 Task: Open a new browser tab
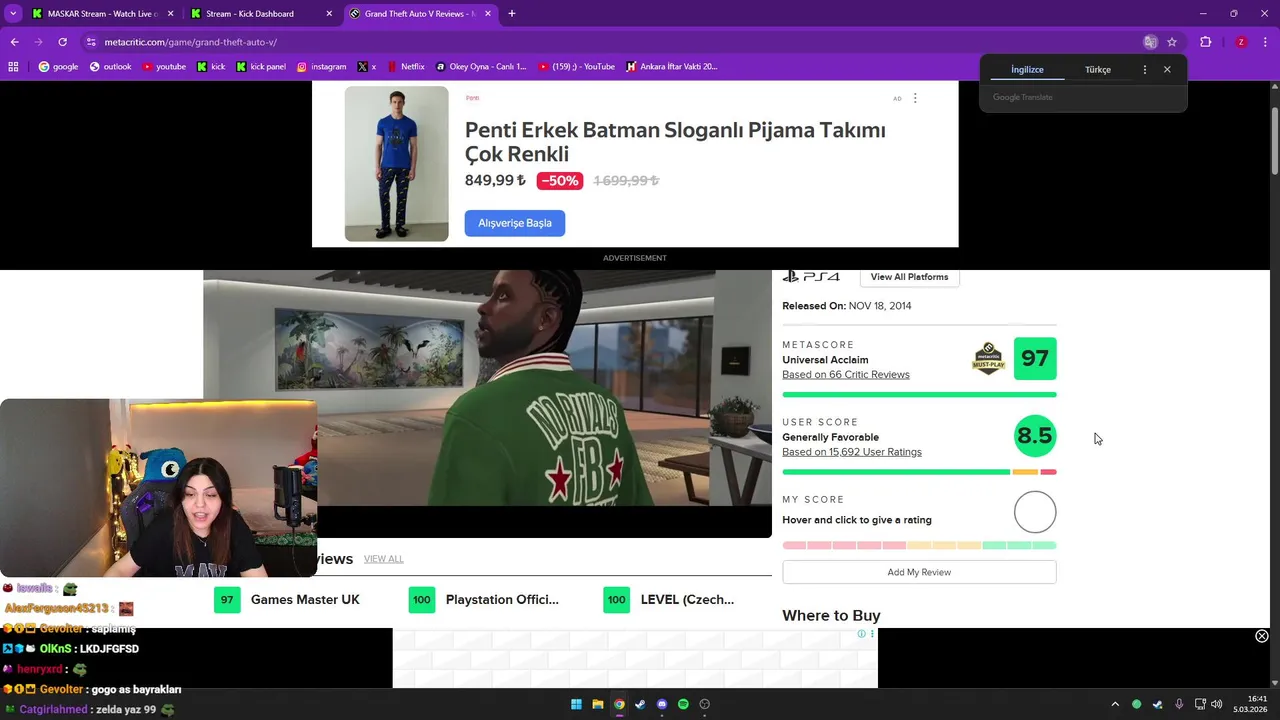tap(512, 14)
